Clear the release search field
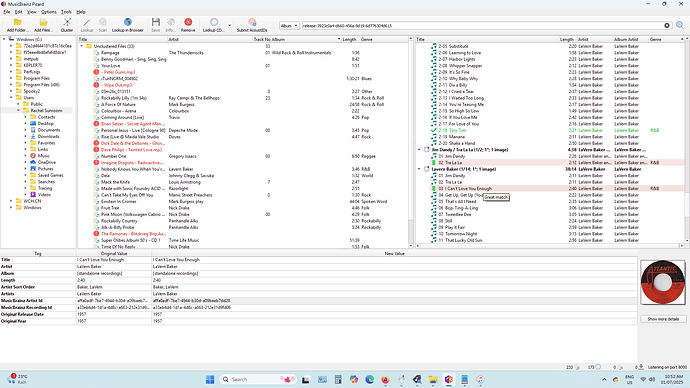 [x=667, y=26]
